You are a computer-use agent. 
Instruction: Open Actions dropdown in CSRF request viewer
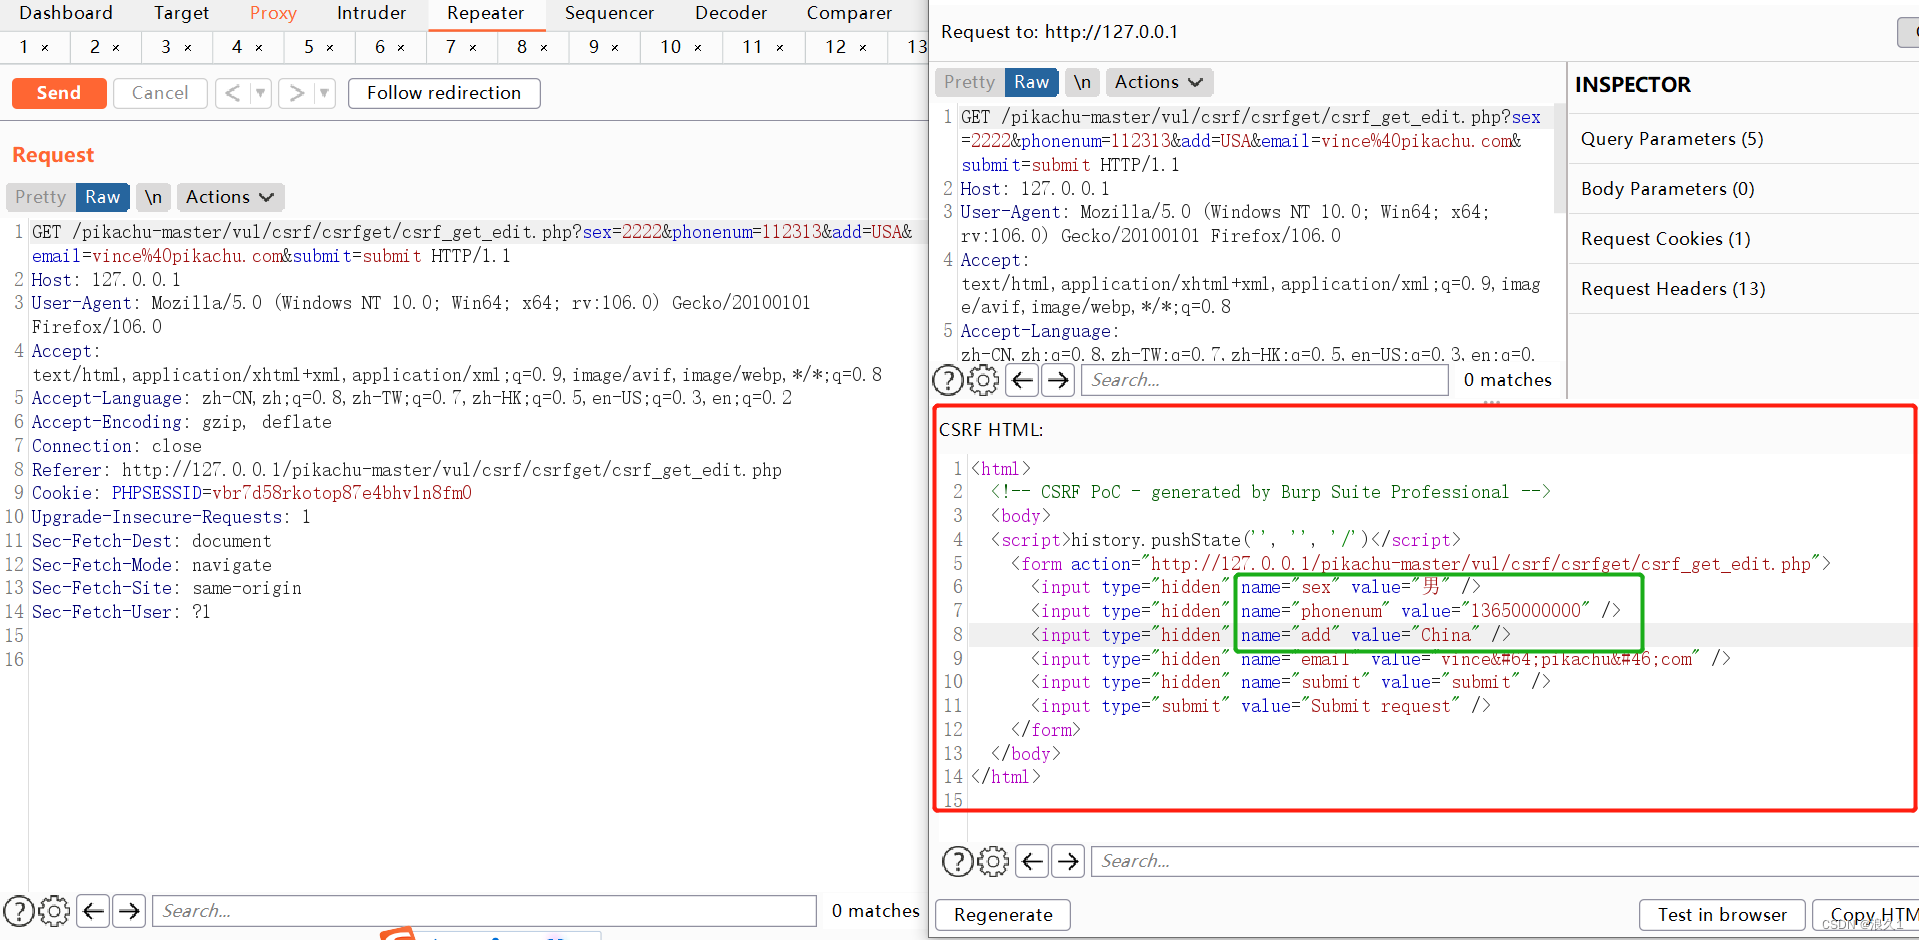pyautogui.click(x=1159, y=82)
